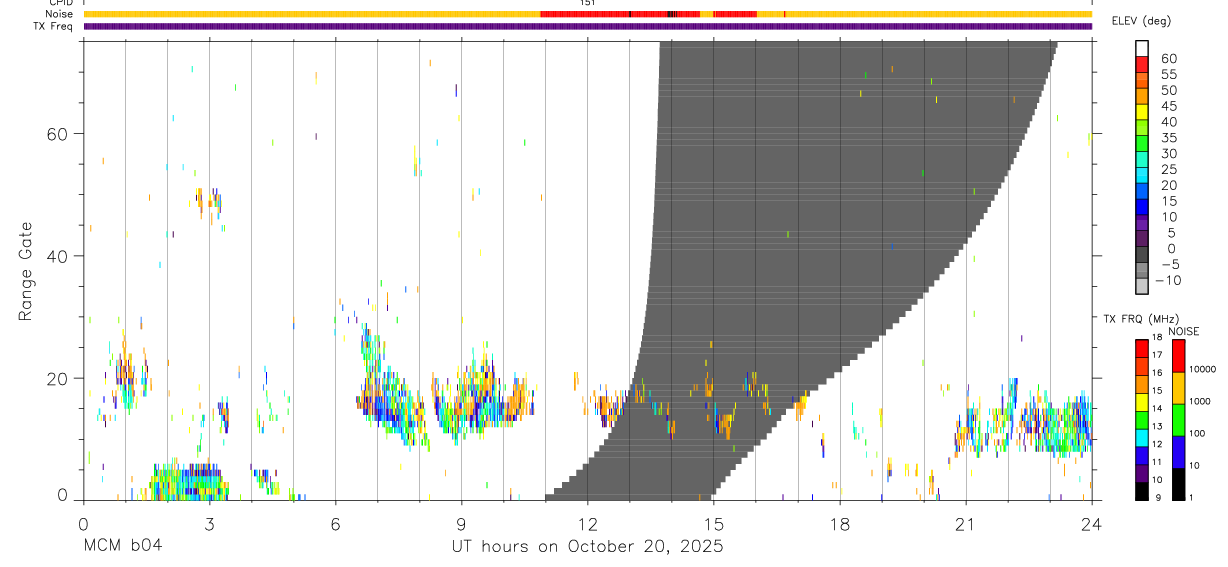Click the dark gray elevation swatch between -5 and 0
Image resolution: width=1228 pixels, height=567 pixels.
(1142, 255)
